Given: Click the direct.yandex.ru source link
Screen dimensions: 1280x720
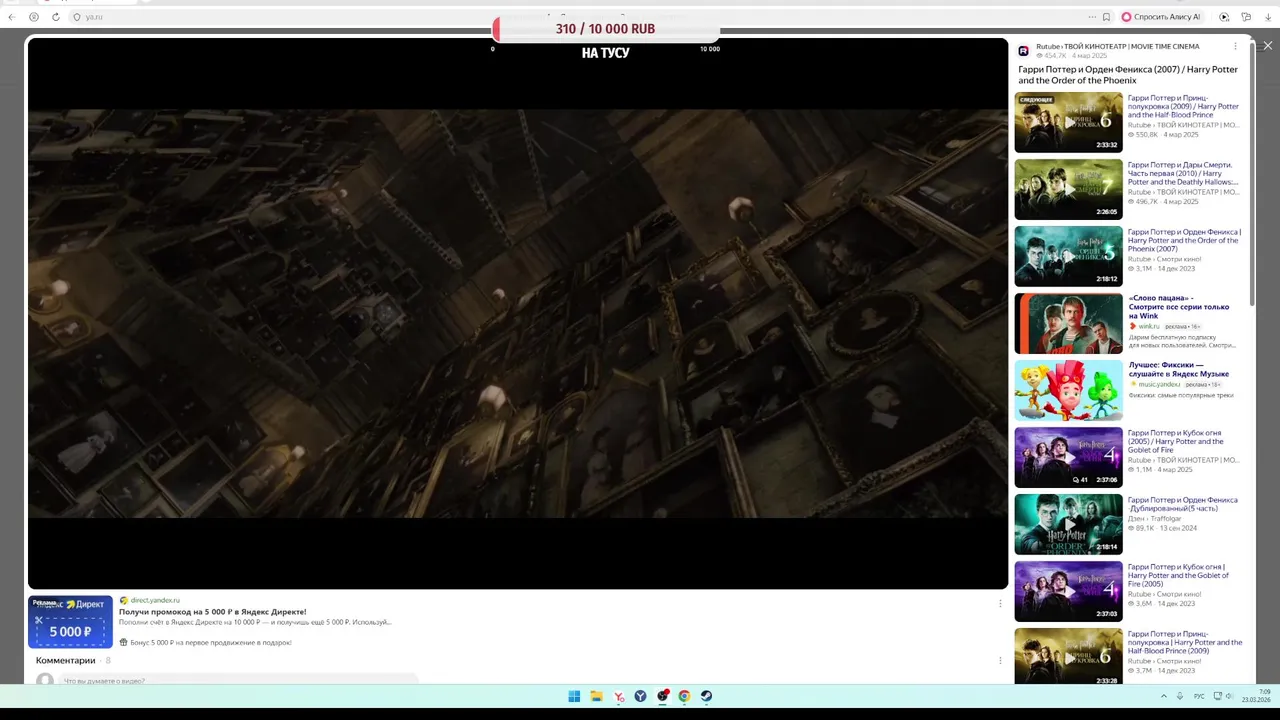Looking at the screenshot, I should coord(155,600).
